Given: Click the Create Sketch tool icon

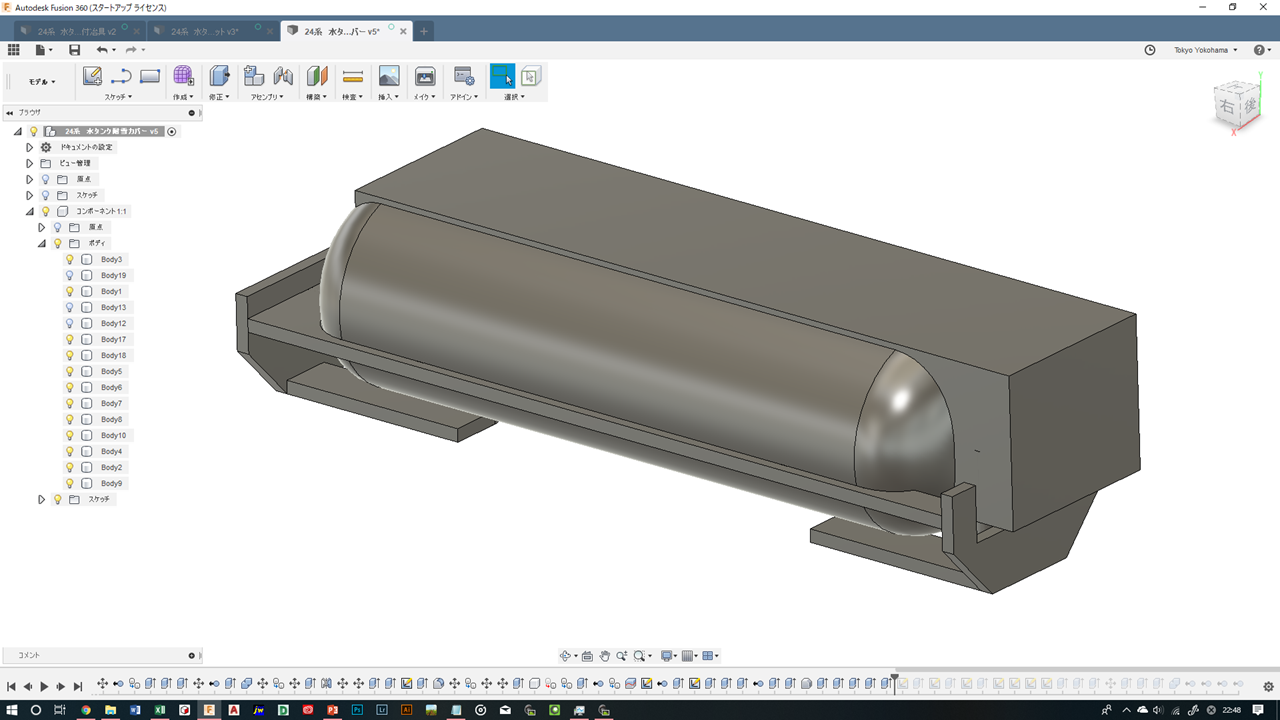Looking at the screenshot, I should click(92, 76).
